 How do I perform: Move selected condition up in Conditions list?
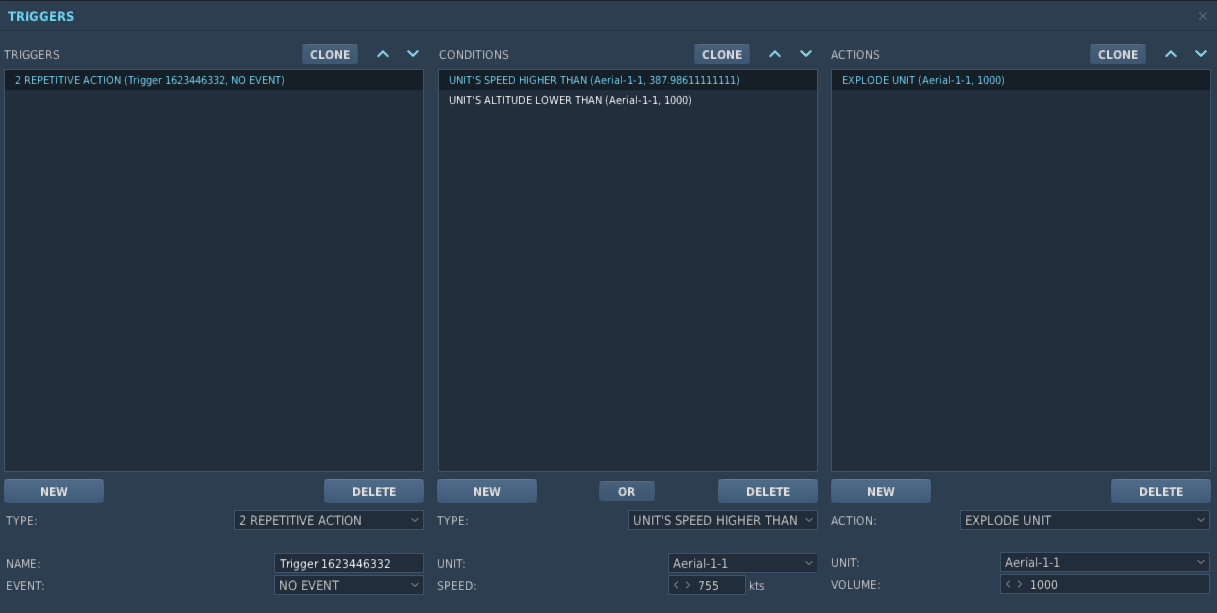tap(775, 54)
